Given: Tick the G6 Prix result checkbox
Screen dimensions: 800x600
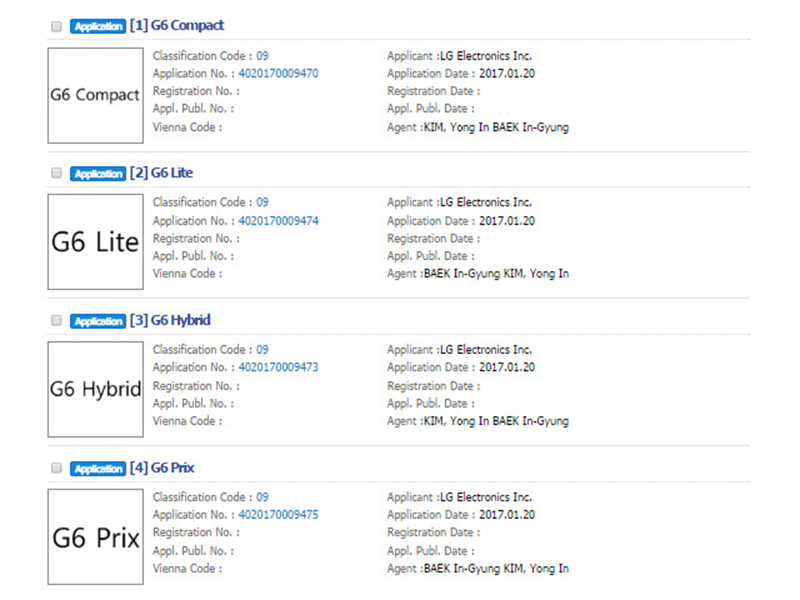Looking at the screenshot, I should (56, 468).
